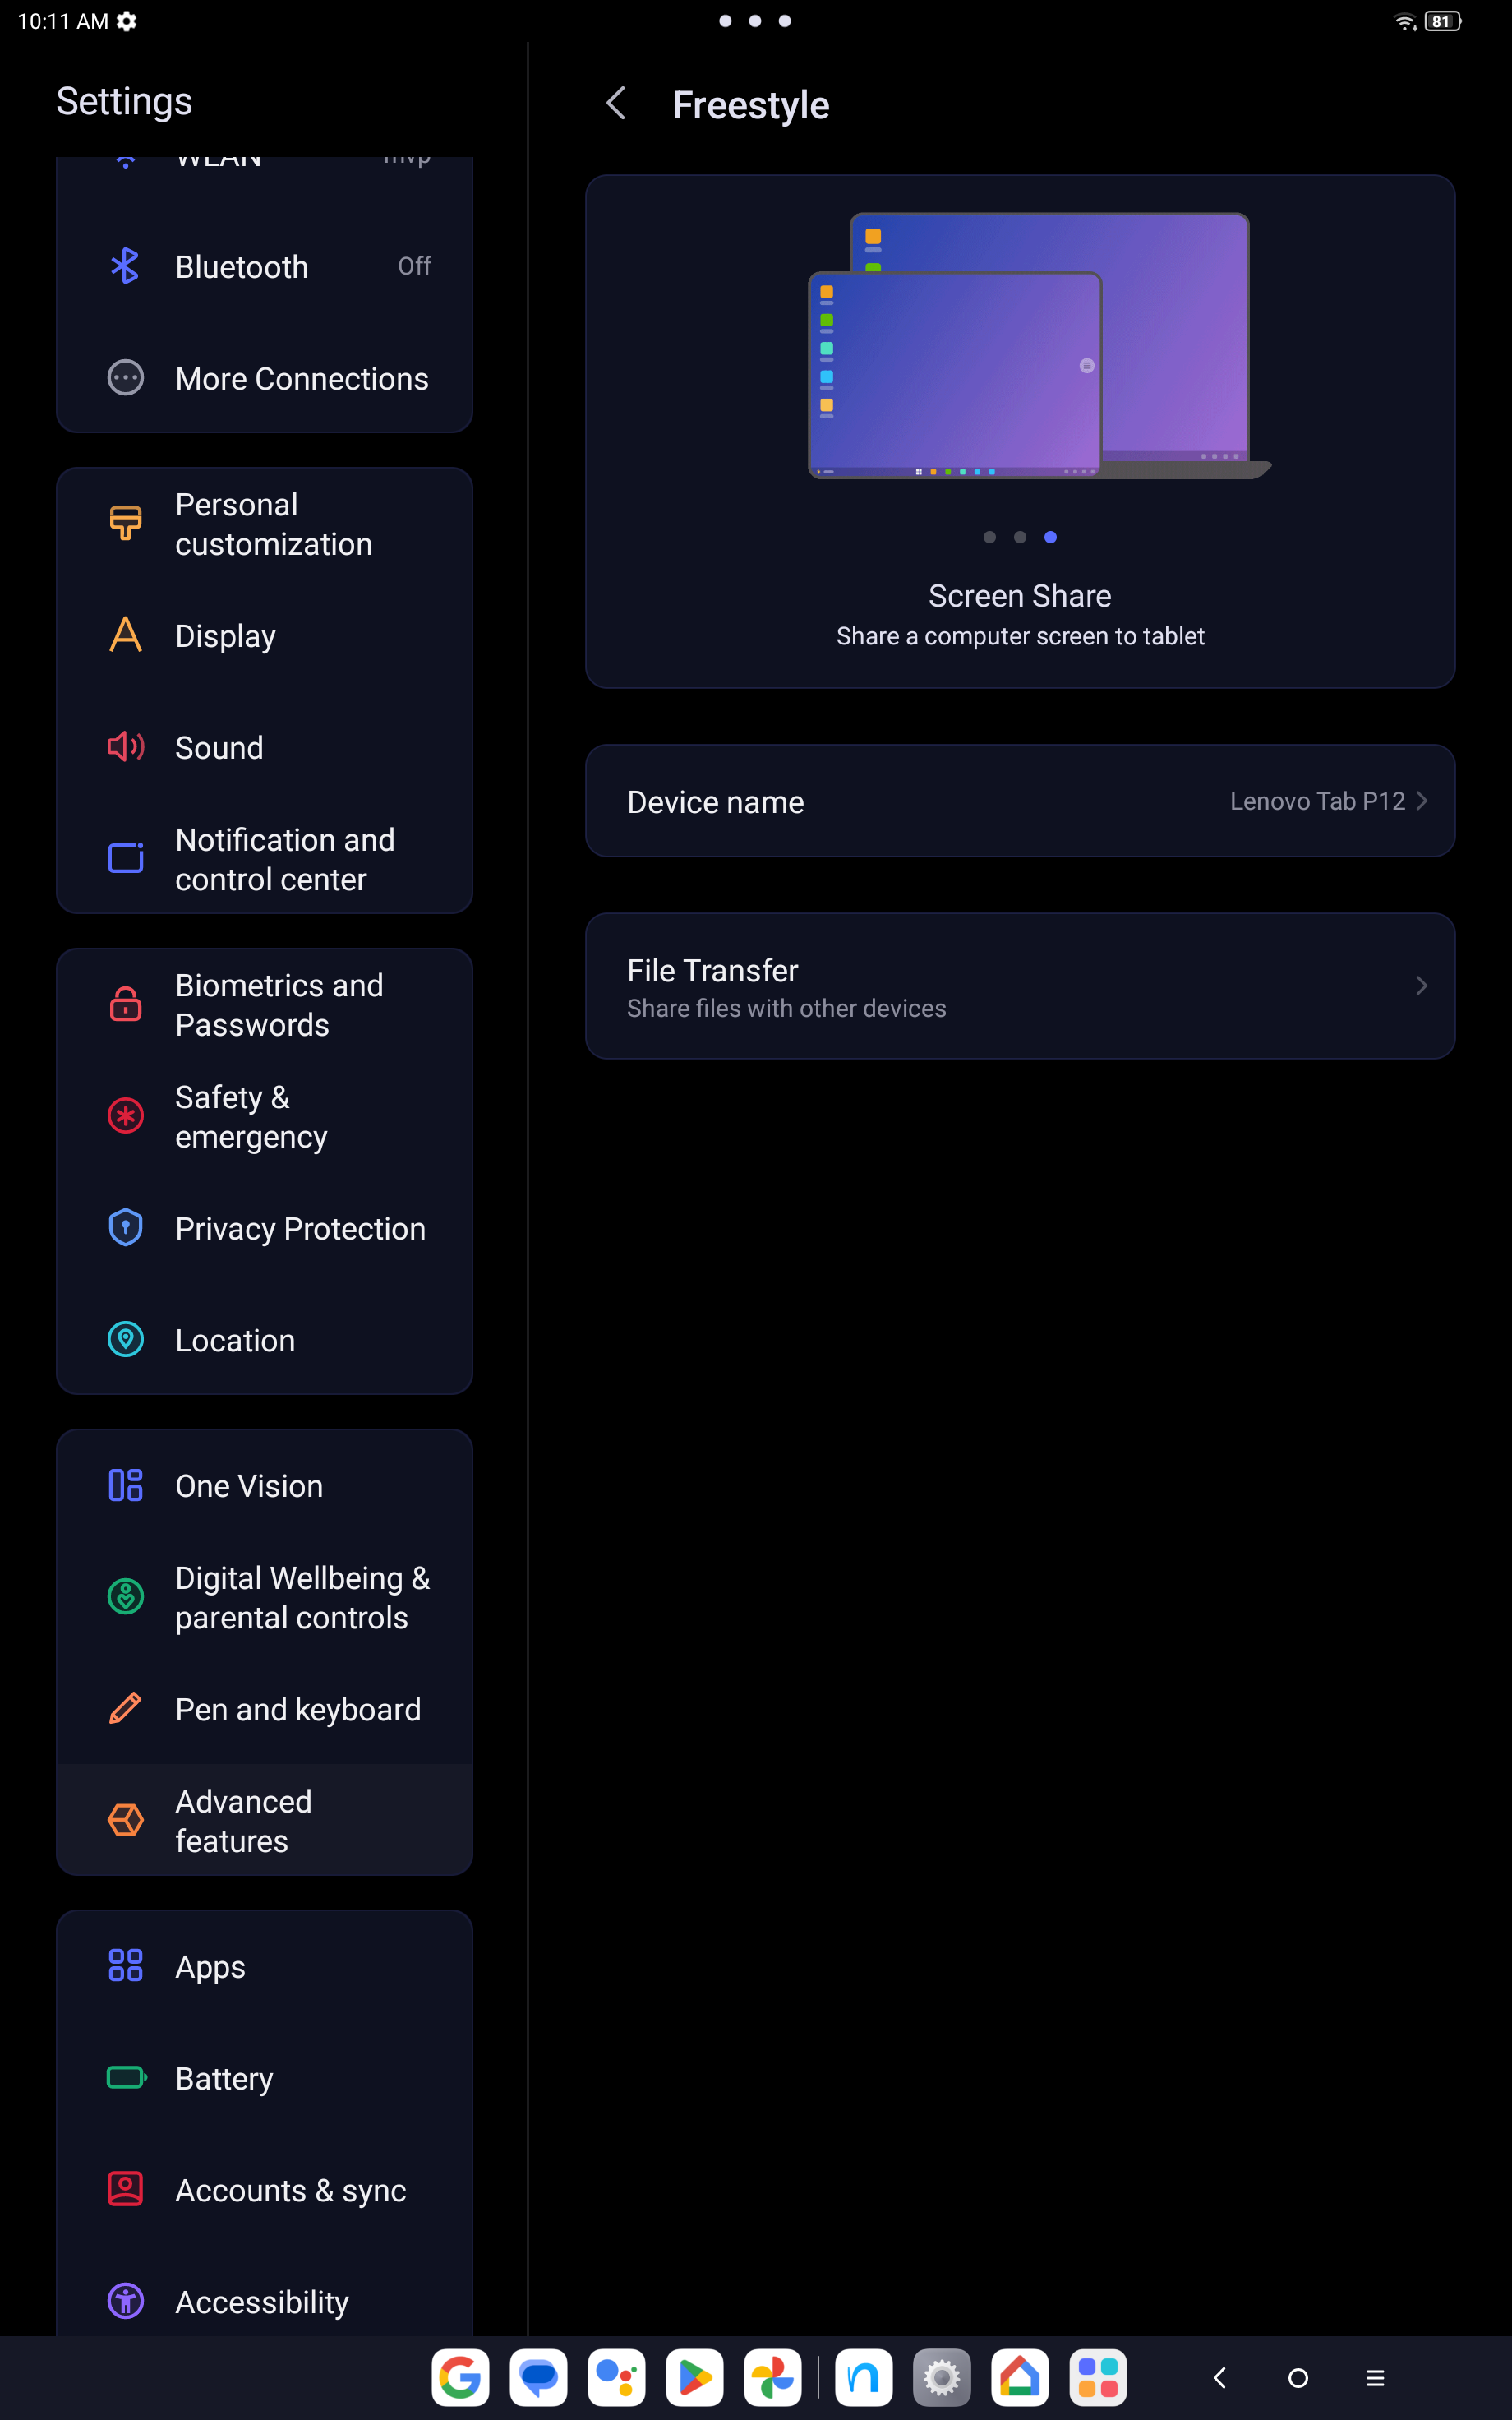Open the Sound settings speaker icon
The image size is (1512, 2420).
pyautogui.click(x=125, y=747)
